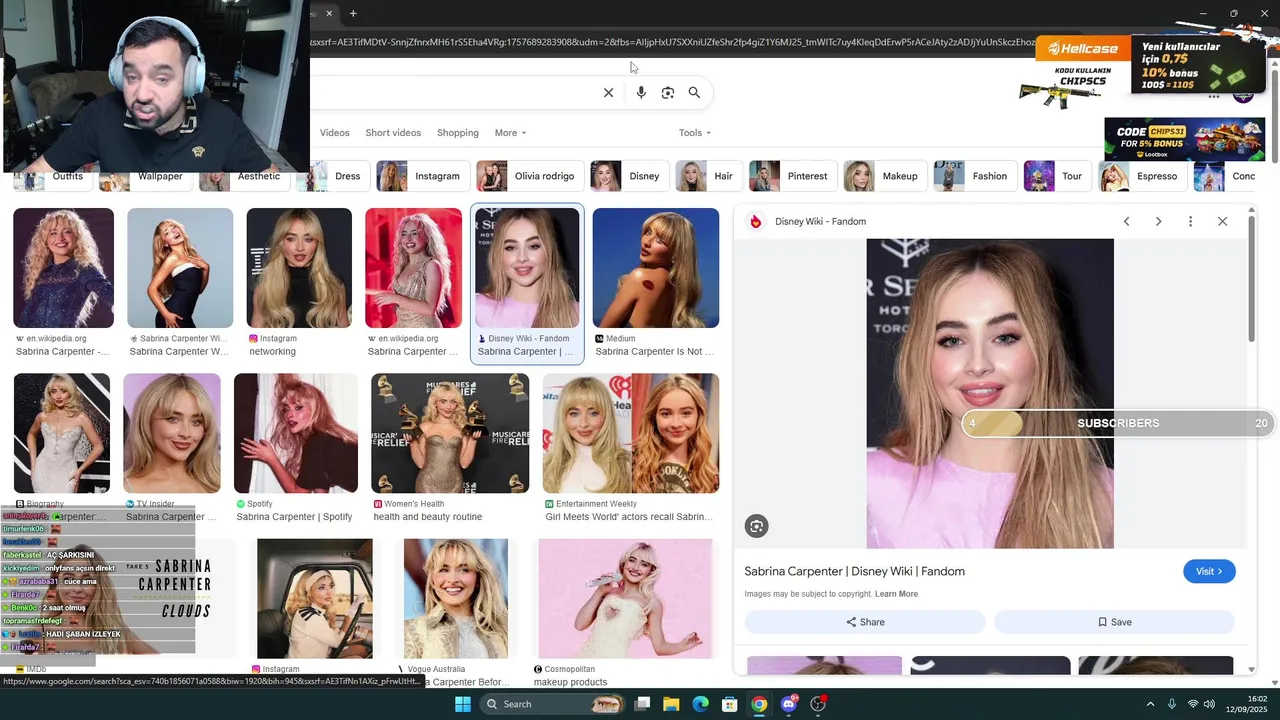Viewport: 1280px width, 720px height.
Task: Click the magnifier search icon in search bar
Action: 694,93
